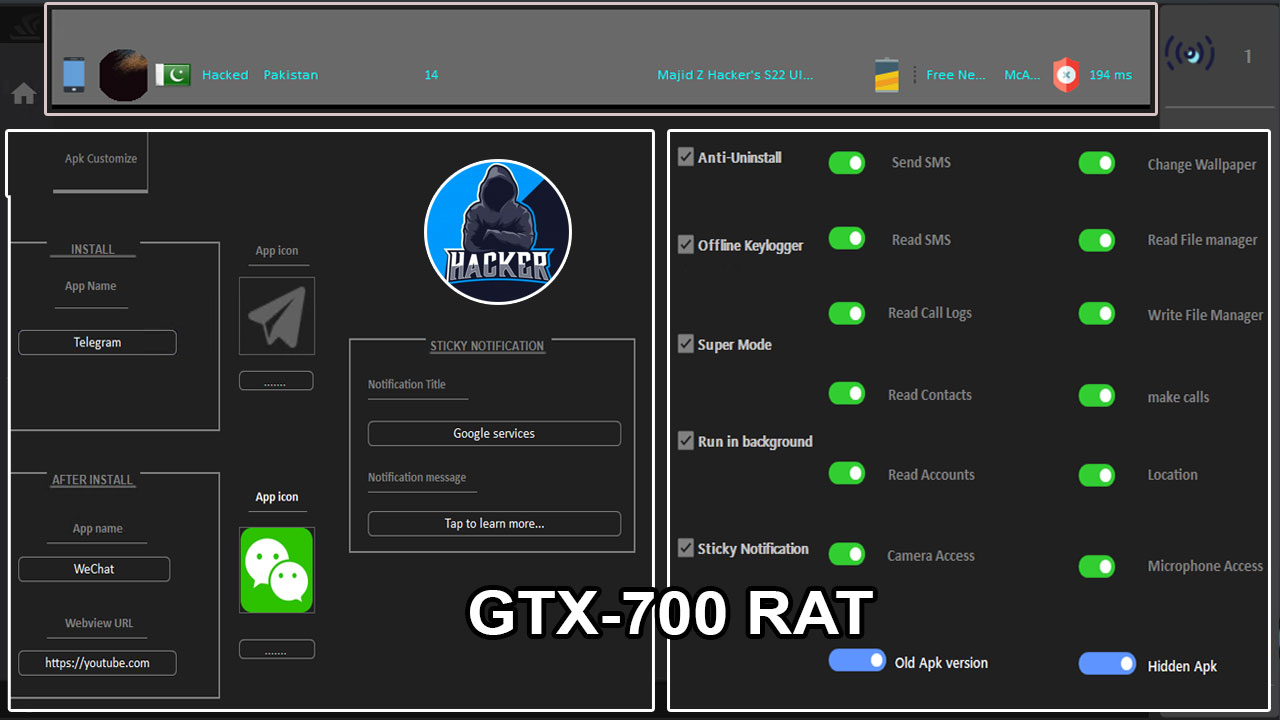This screenshot has width=1280, height=720.
Task: Select the Telegram paper-plane app icon
Action: (277, 316)
